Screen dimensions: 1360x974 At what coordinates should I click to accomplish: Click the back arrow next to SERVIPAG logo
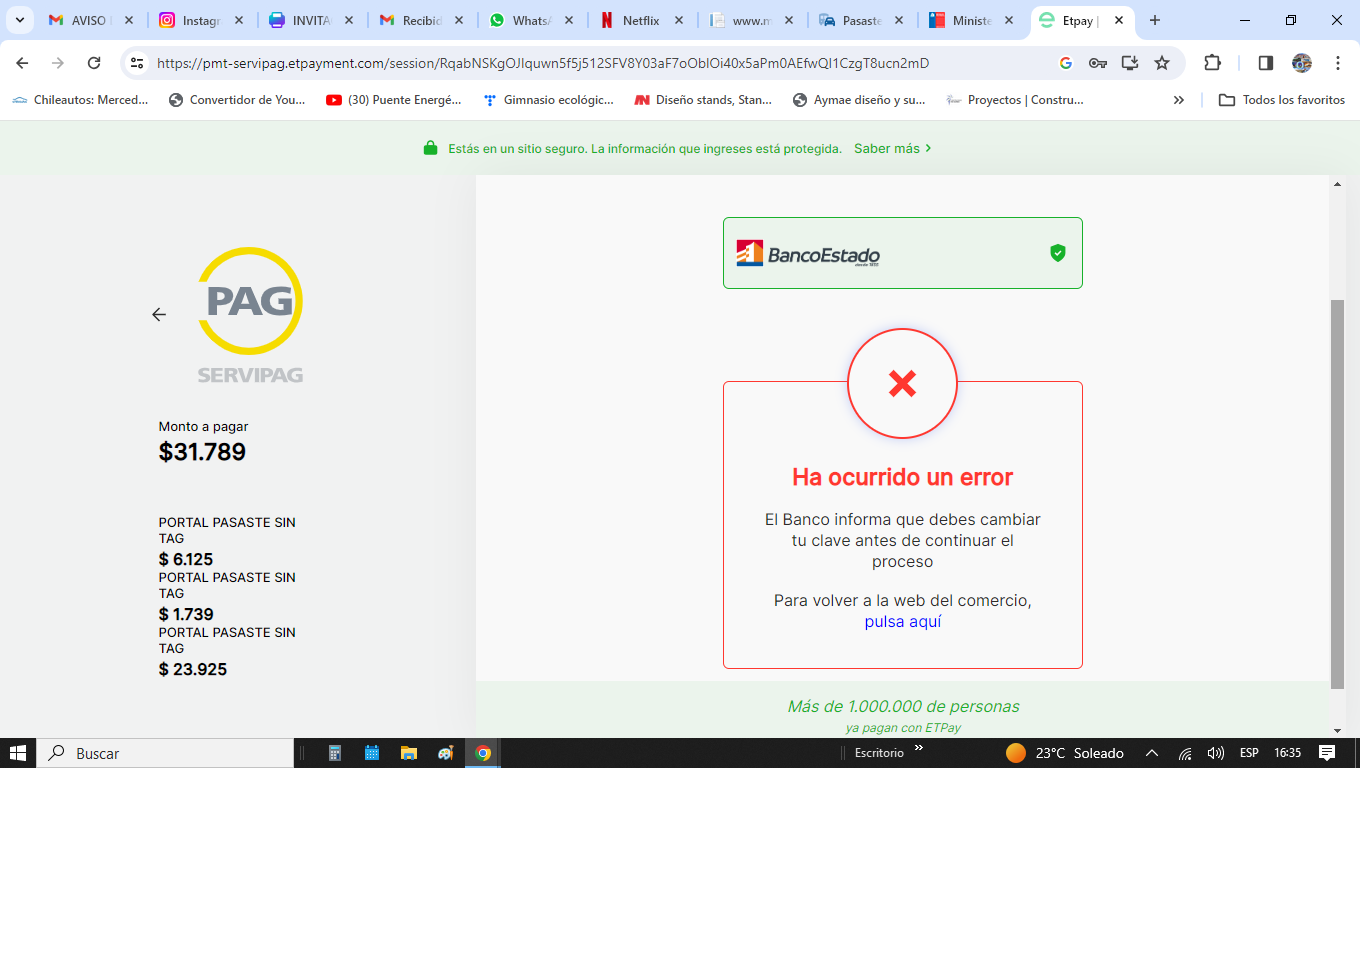click(159, 314)
